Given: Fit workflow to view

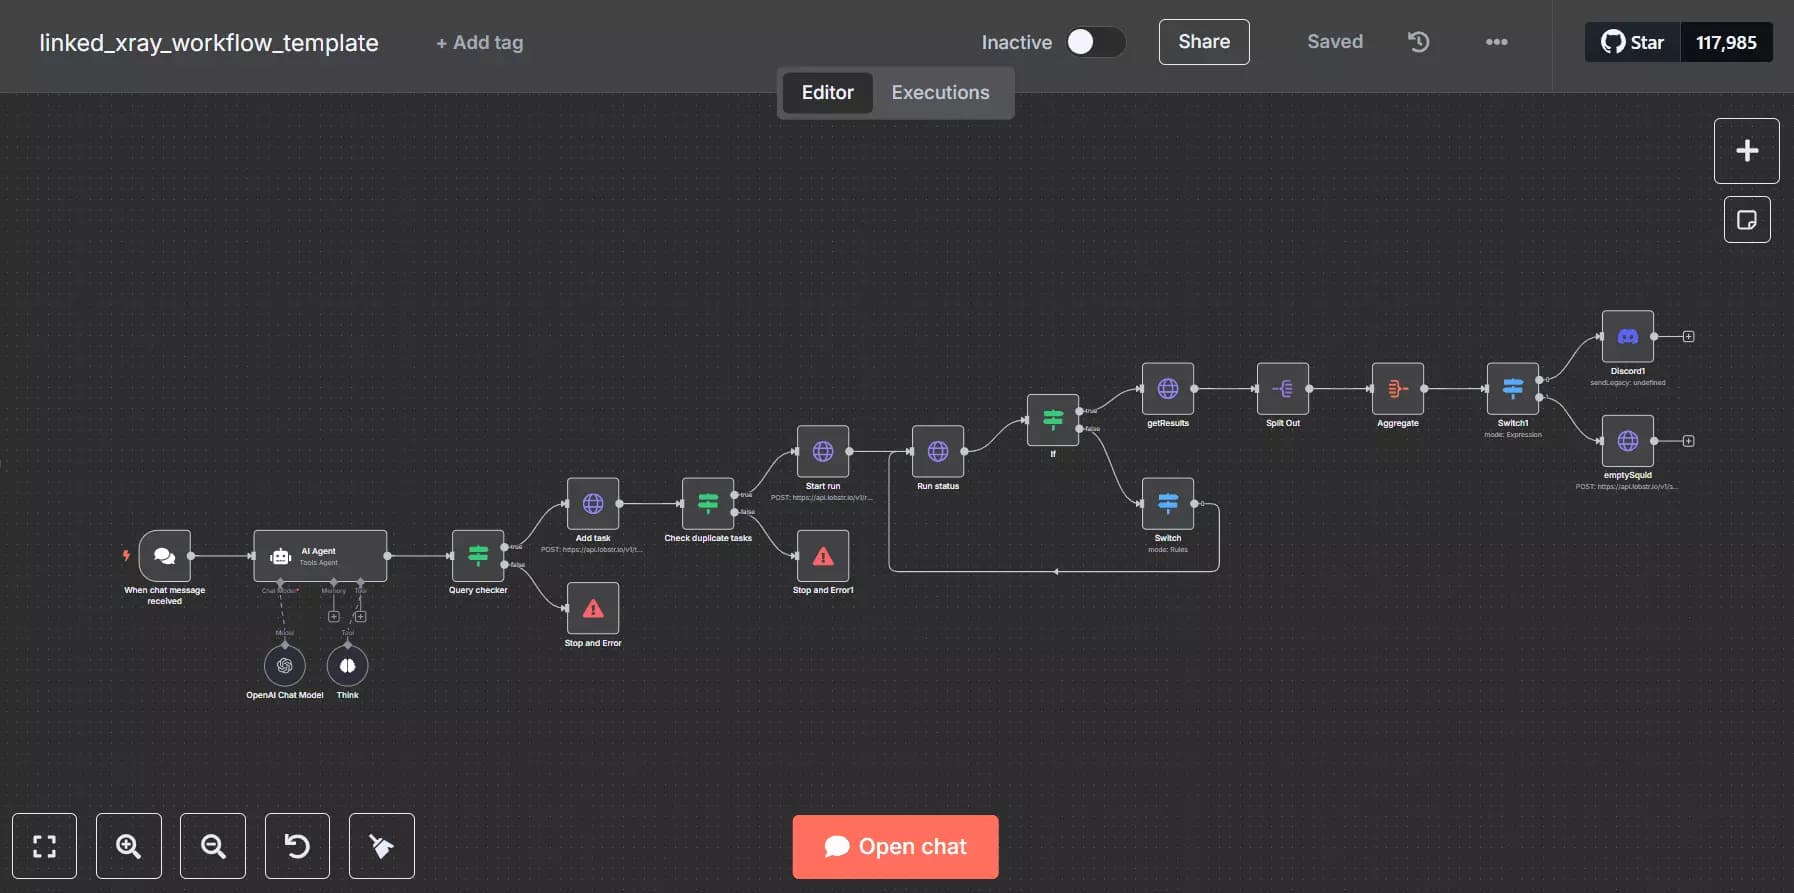Looking at the screenshot, I should pyautogui.click(x=45, y=846).
